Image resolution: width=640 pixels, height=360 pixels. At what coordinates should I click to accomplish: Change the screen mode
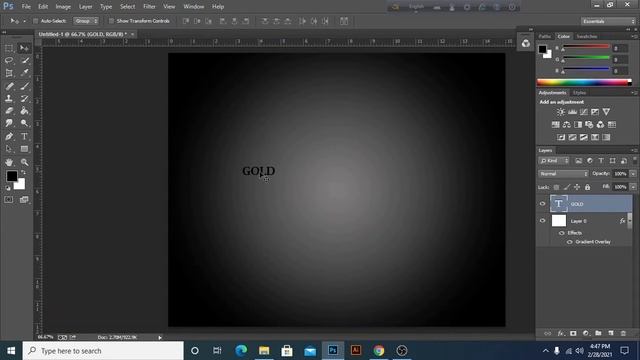[x=24, y=200]
